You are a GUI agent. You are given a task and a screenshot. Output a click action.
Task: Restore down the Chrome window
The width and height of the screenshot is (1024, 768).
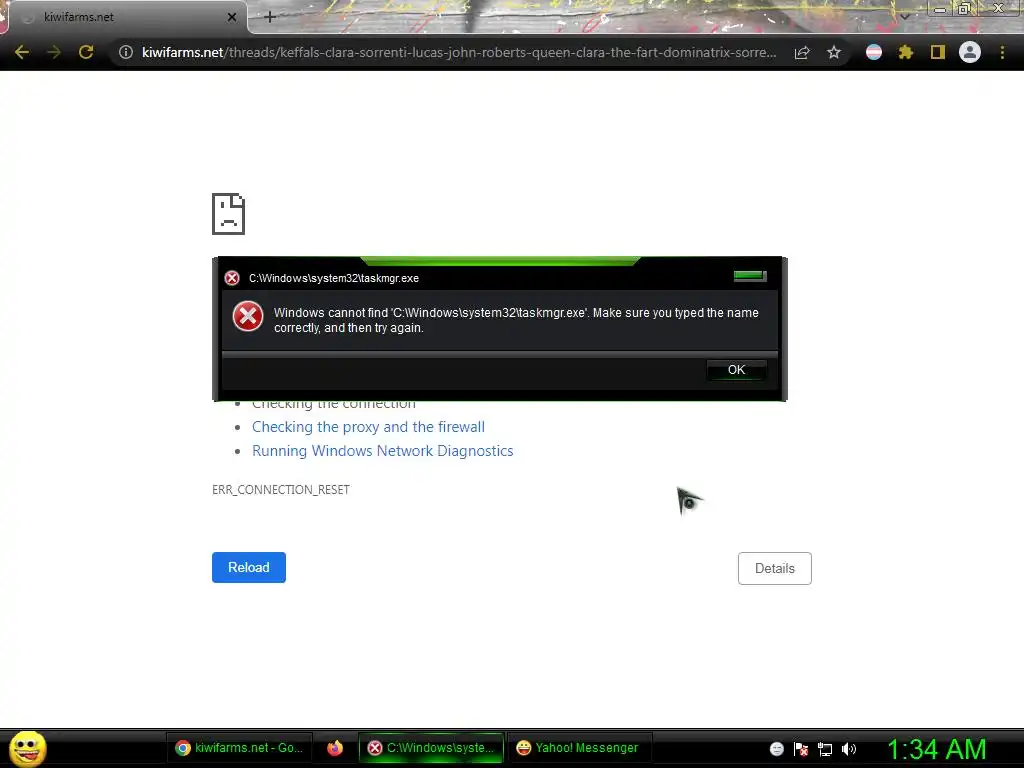[x=964, y=9]
